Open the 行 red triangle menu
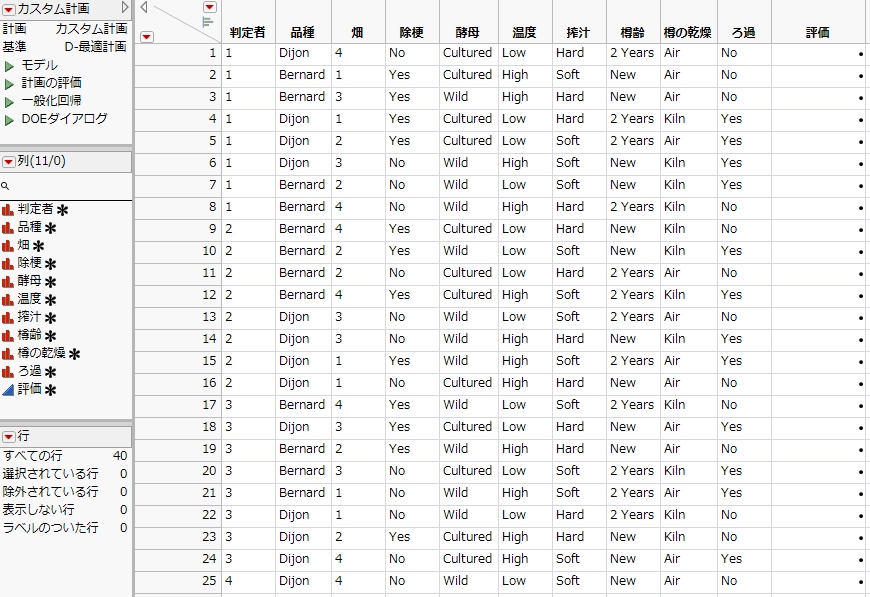Viewport: 870px width, 597px height. (8, 437)
